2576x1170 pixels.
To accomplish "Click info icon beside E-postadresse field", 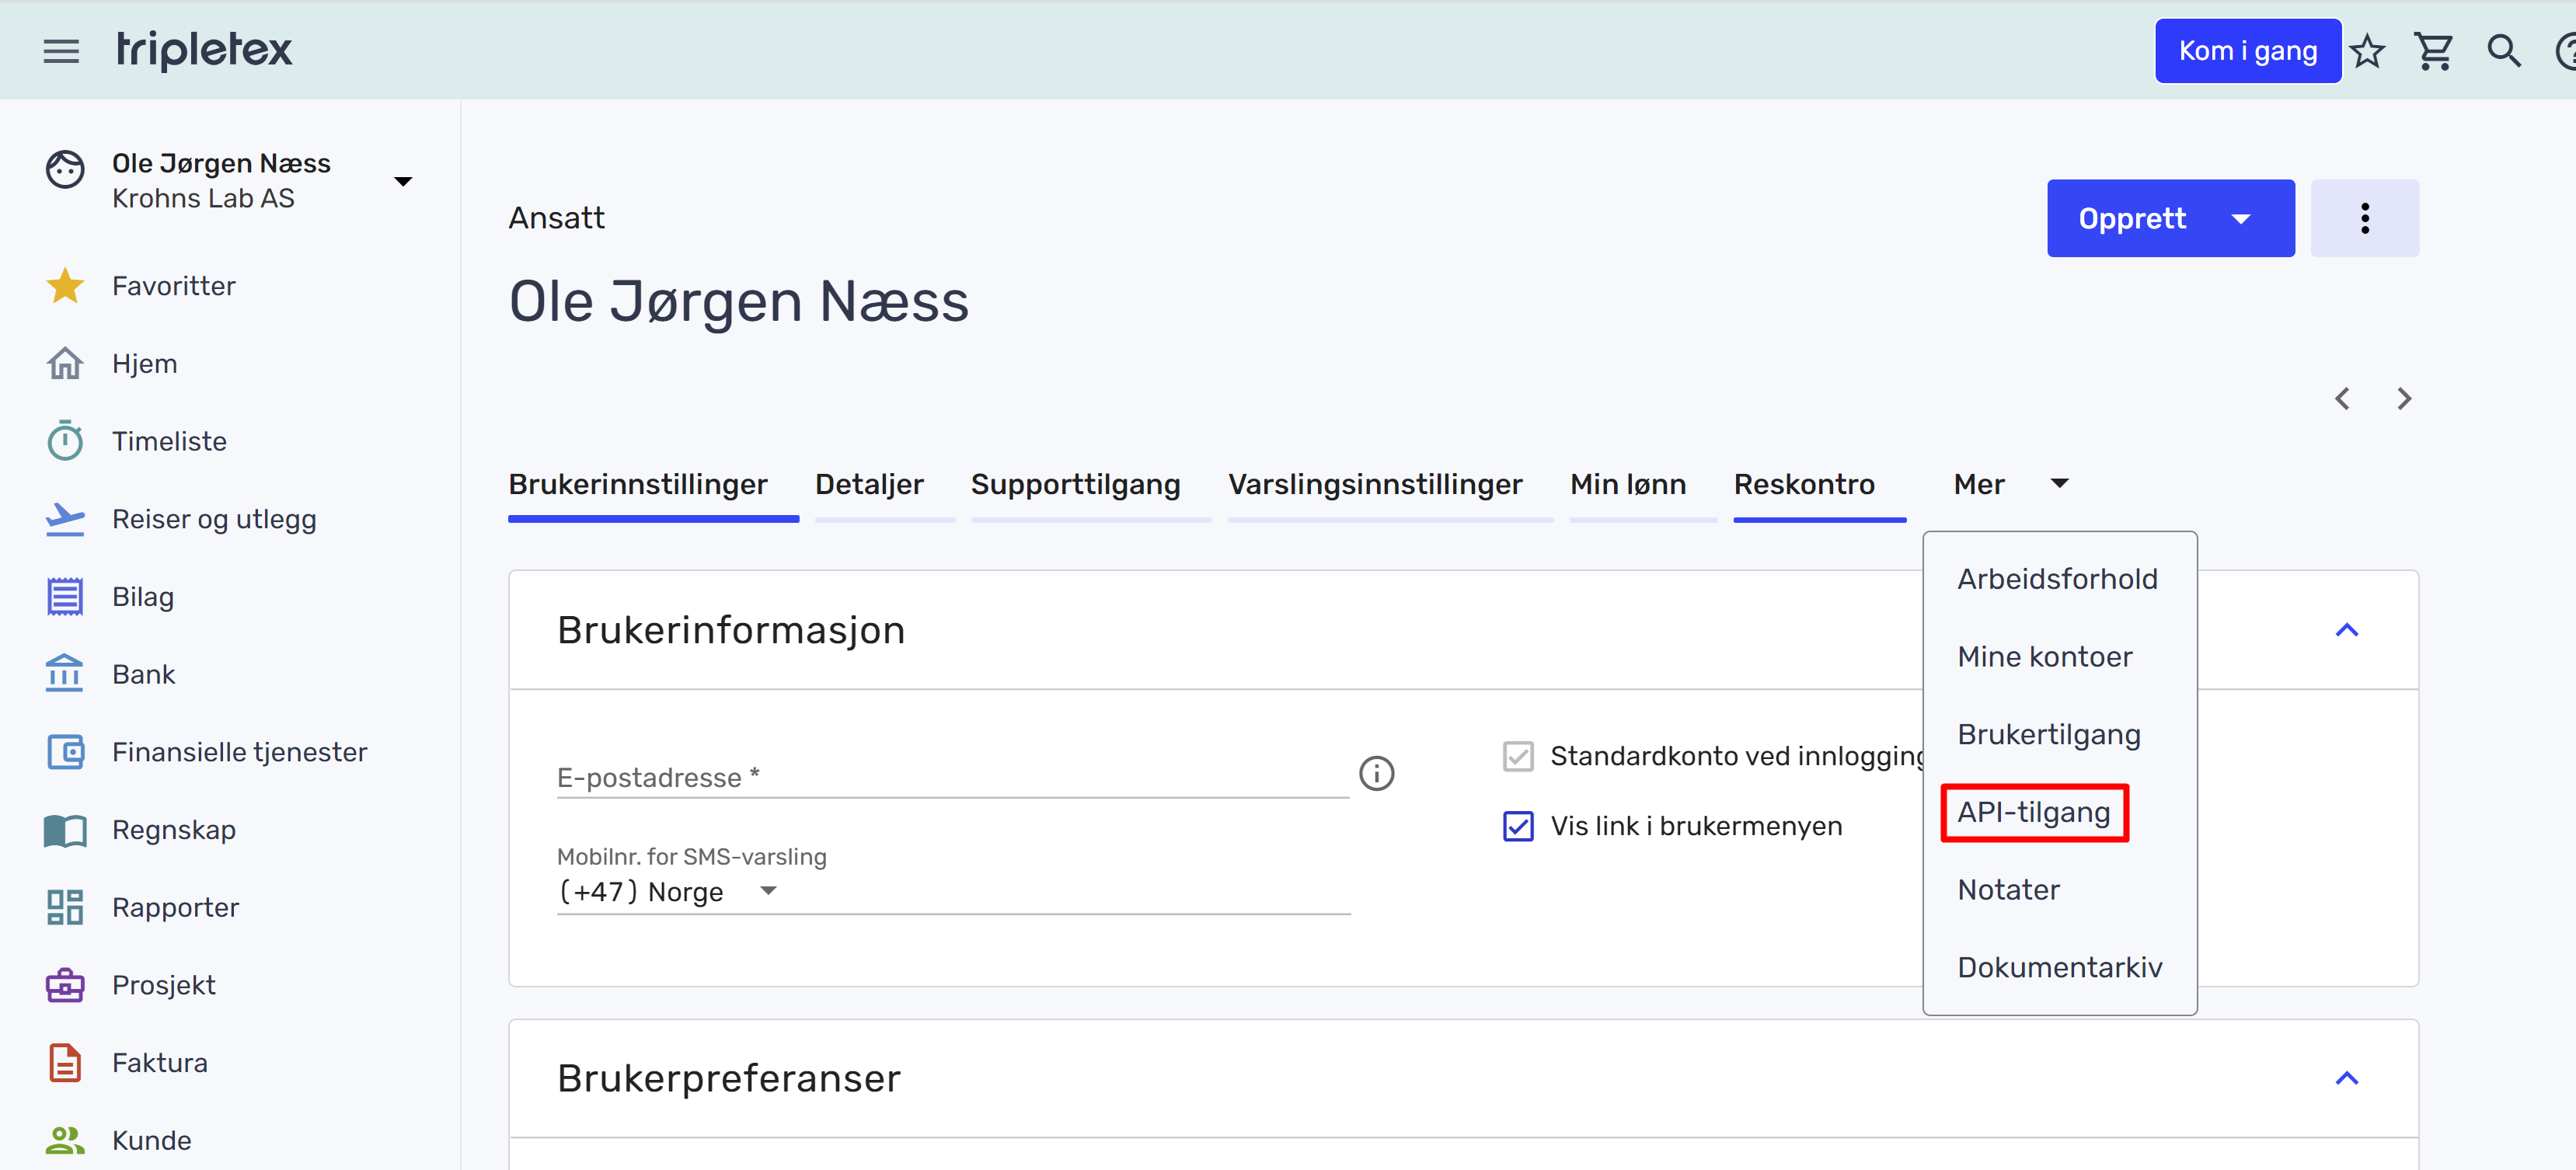I will click(x=1376, y=773).
